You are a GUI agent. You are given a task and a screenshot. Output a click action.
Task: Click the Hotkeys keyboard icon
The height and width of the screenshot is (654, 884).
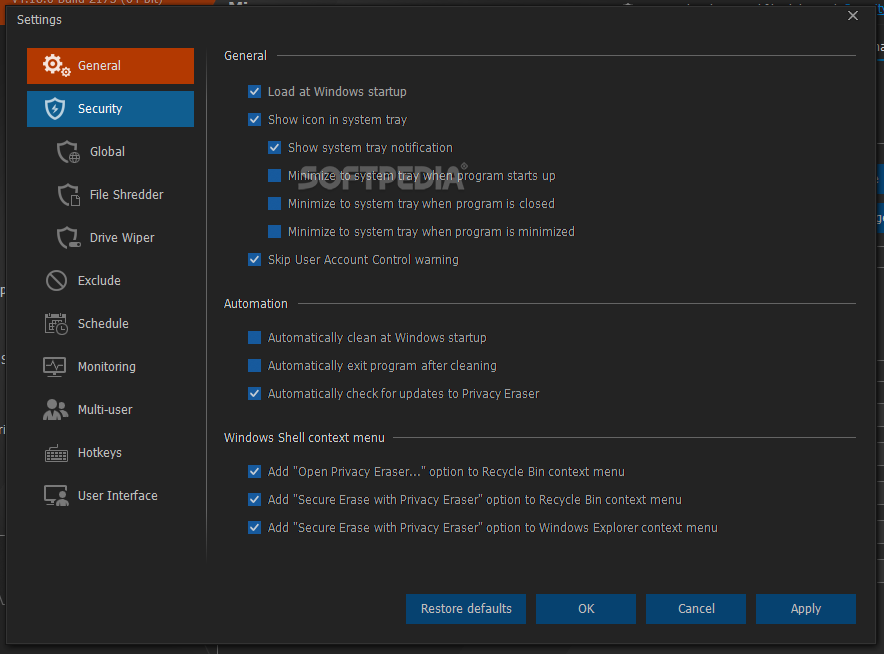(x=56, y=453)
